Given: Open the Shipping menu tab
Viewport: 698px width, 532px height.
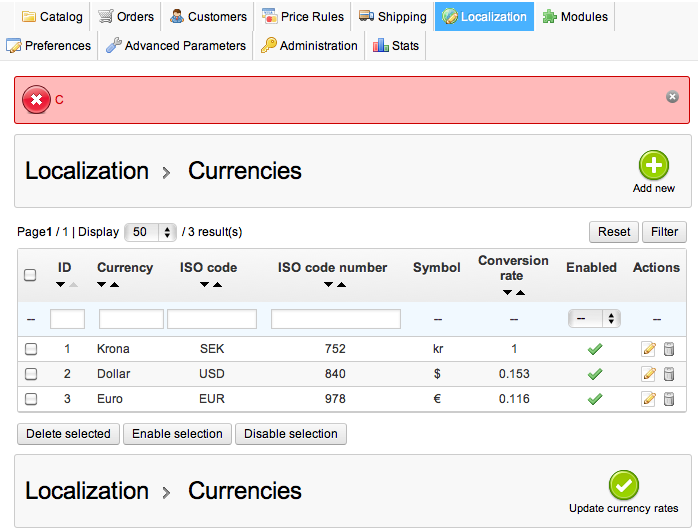Looking at the screenshot, I should click(393, 16).
